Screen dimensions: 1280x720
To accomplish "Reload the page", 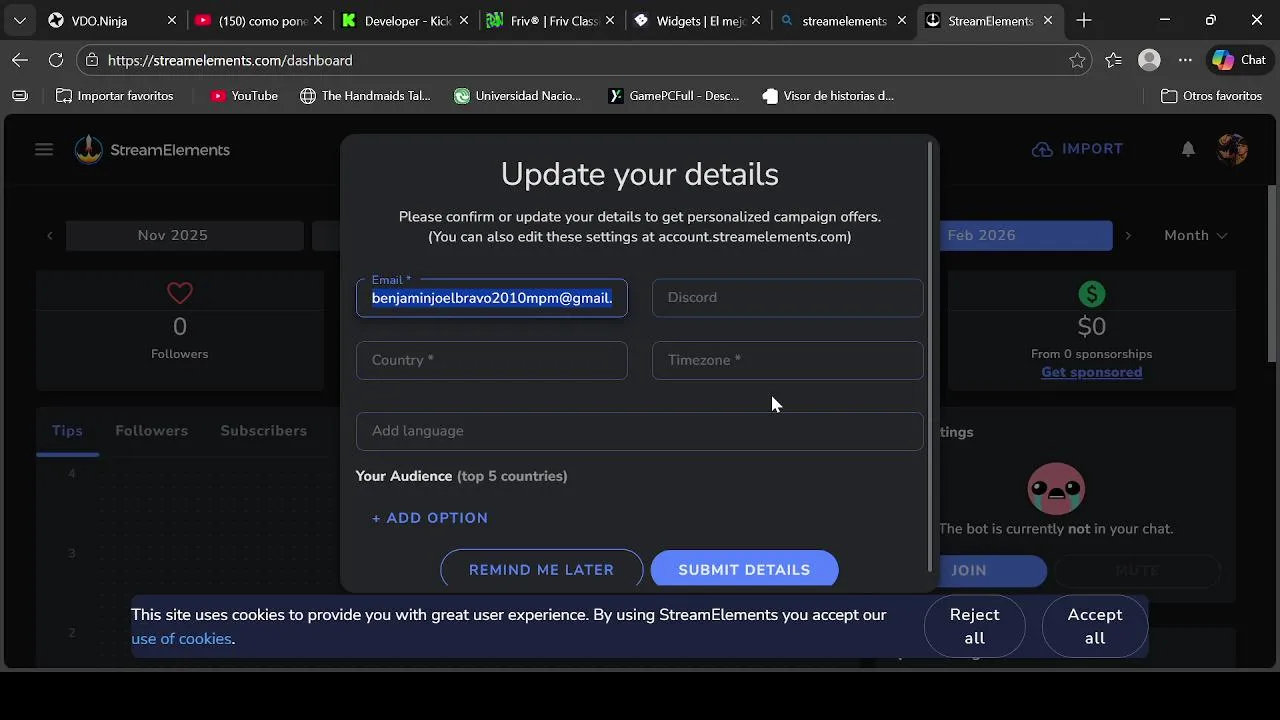I will click(x=56, y=60).
